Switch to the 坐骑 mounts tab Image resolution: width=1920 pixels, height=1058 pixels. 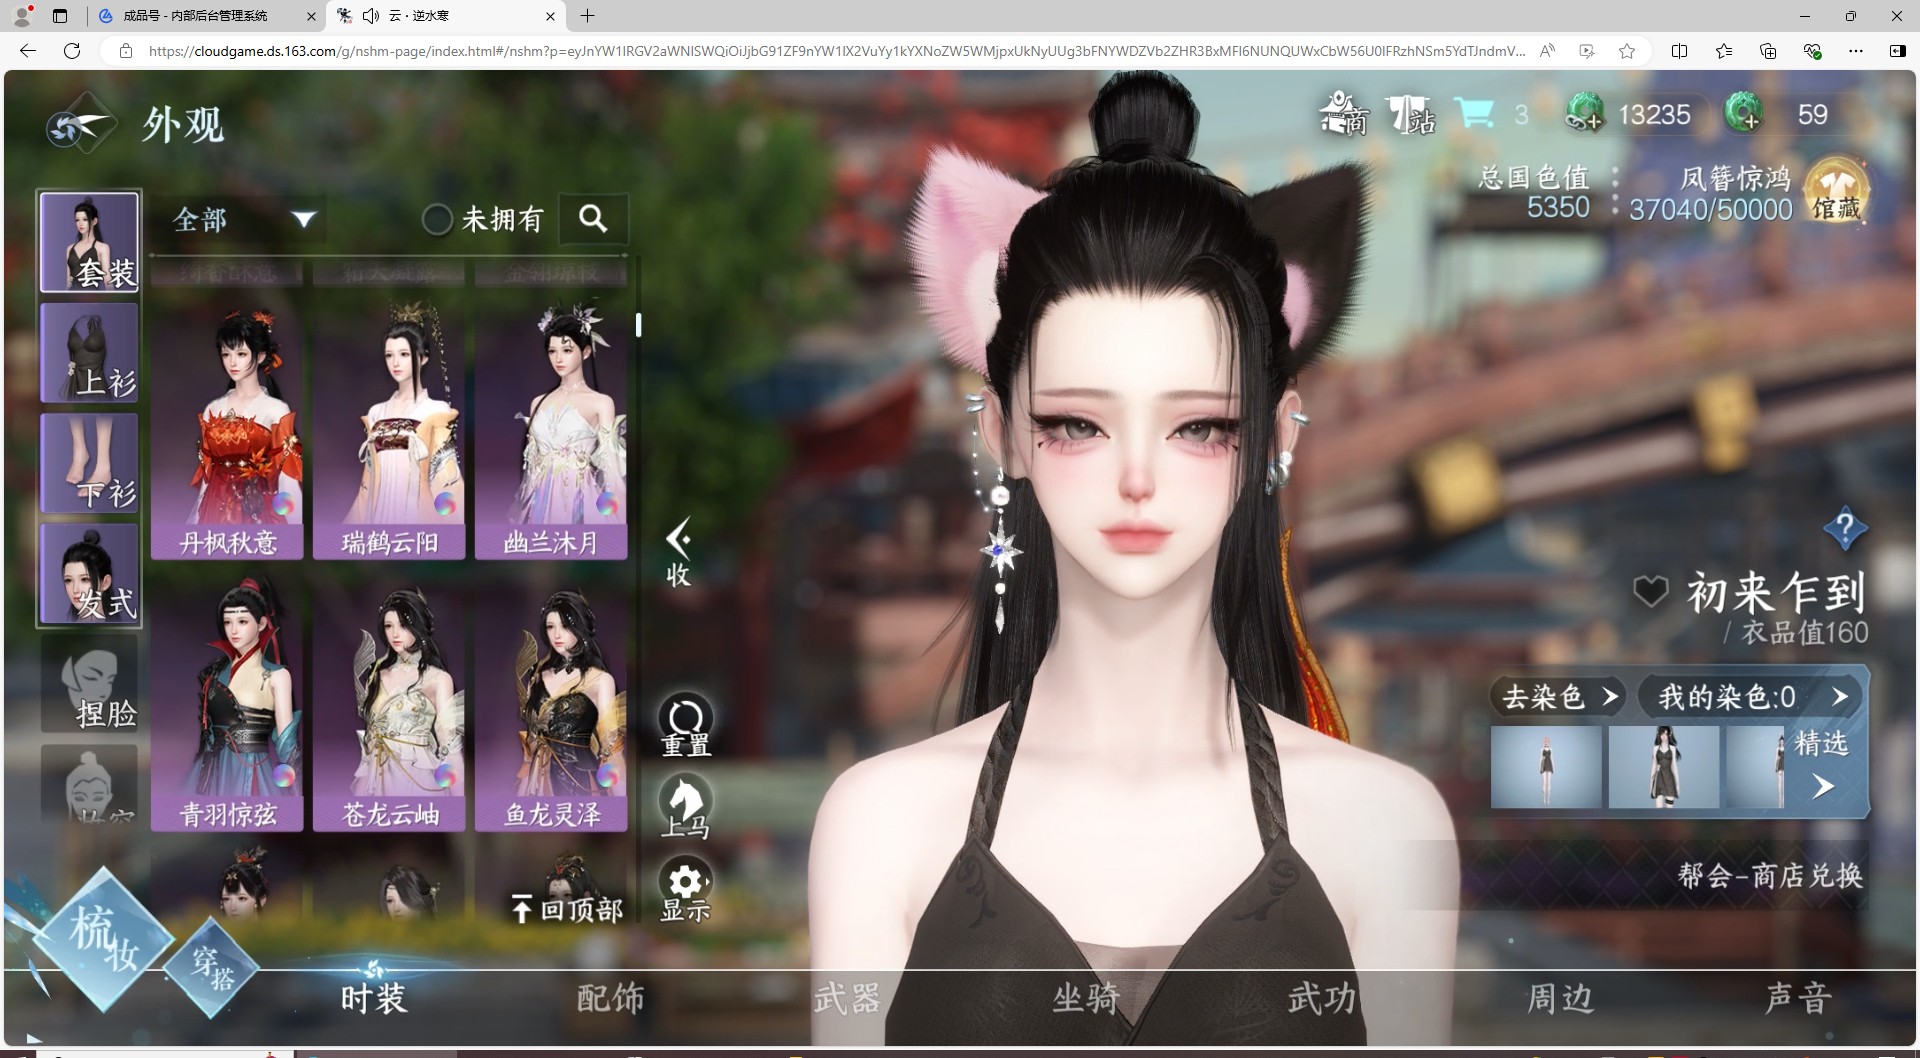[x=1085, y=997]
